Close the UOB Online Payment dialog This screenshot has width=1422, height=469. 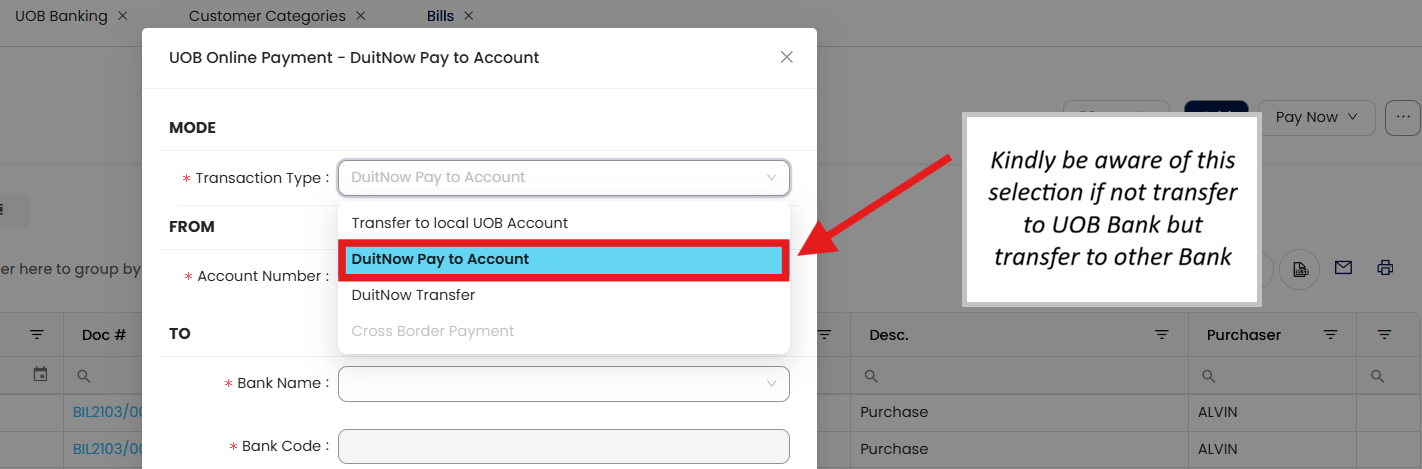coord(787,57)
